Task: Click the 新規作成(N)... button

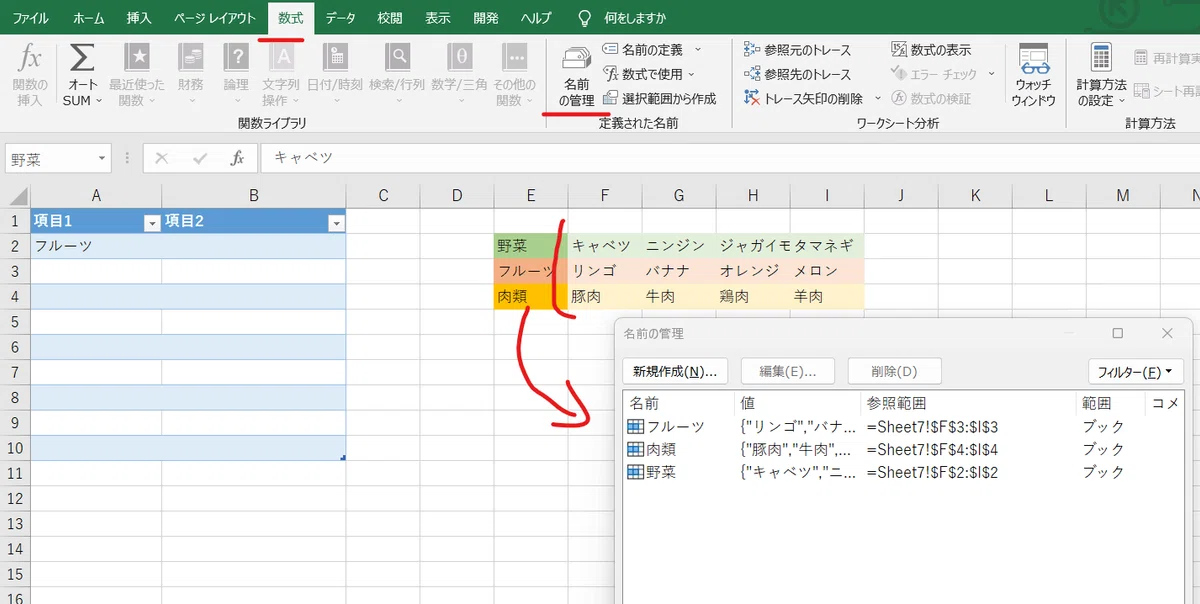Action: point(675,372)
